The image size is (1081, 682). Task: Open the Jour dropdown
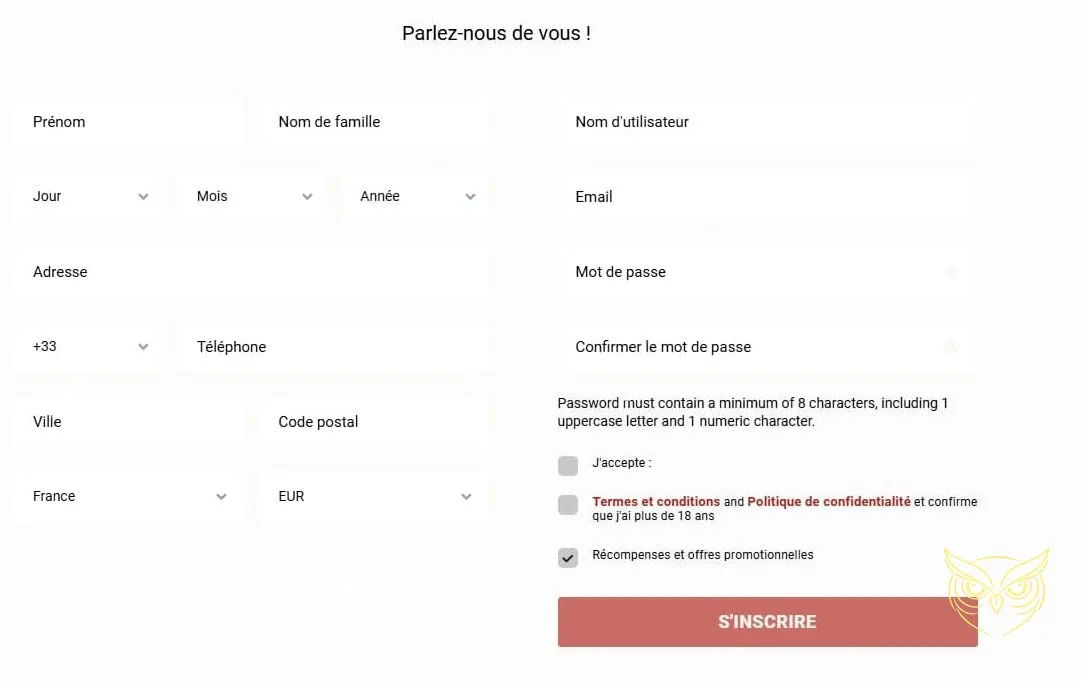(x=143, y=196)
